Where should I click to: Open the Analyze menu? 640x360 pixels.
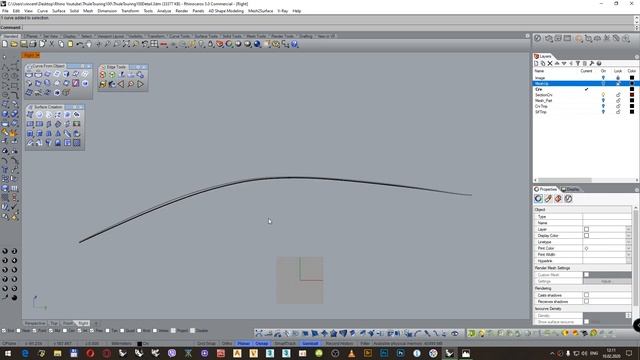tap(164, 11)
